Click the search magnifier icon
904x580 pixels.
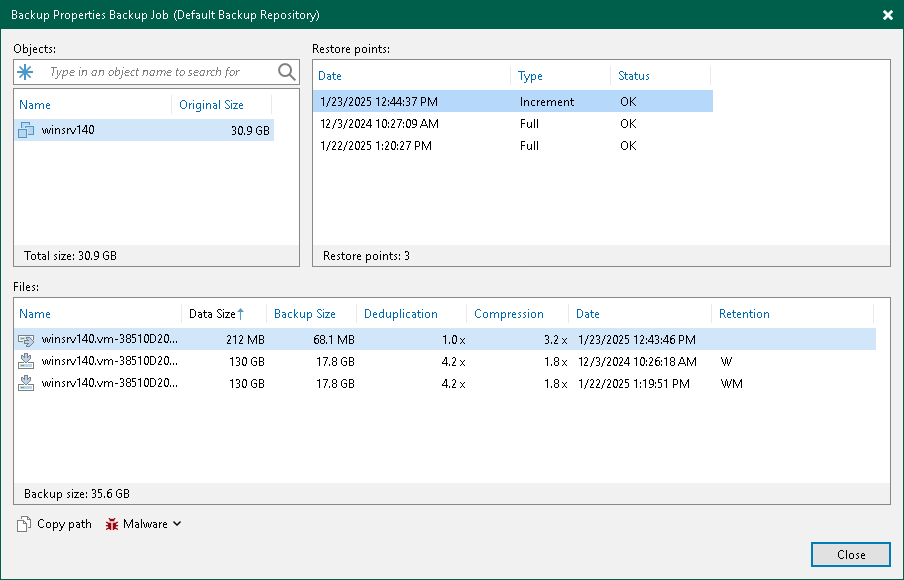tap(287, 72)
